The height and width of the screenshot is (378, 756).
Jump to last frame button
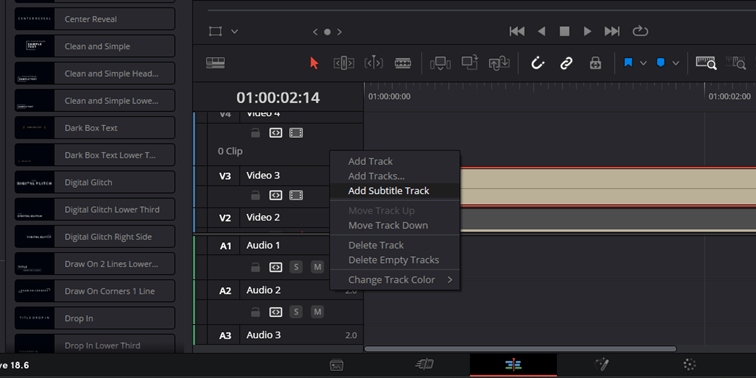click(612, 31)
